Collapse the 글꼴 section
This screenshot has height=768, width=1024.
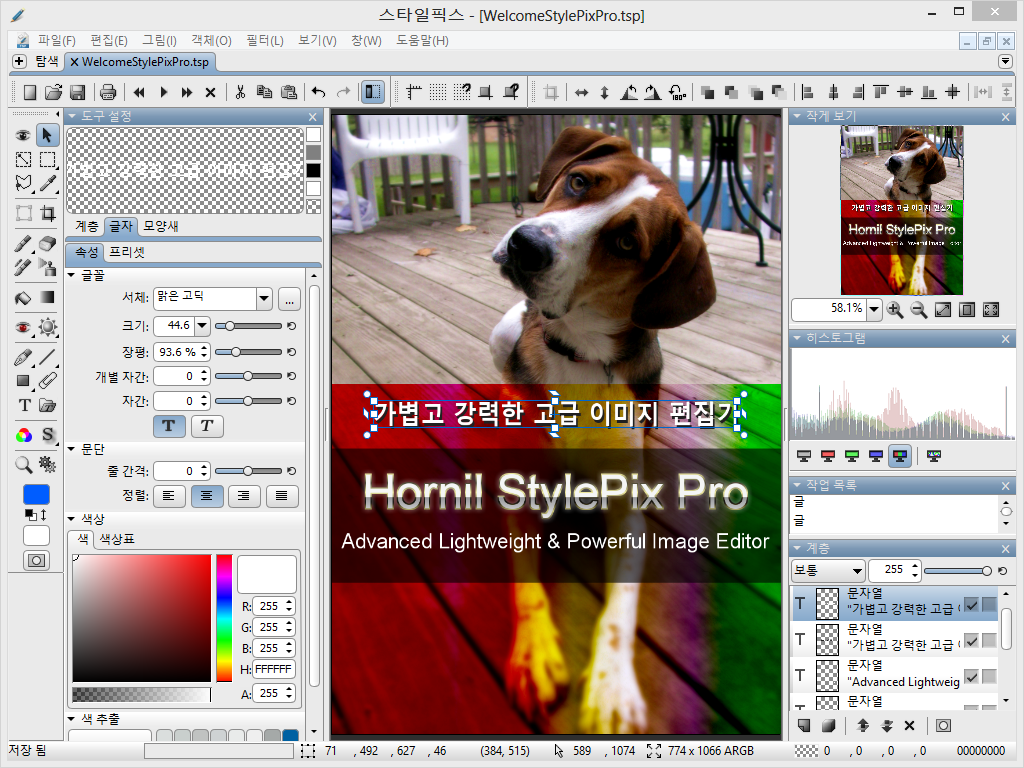pos(72,276)
